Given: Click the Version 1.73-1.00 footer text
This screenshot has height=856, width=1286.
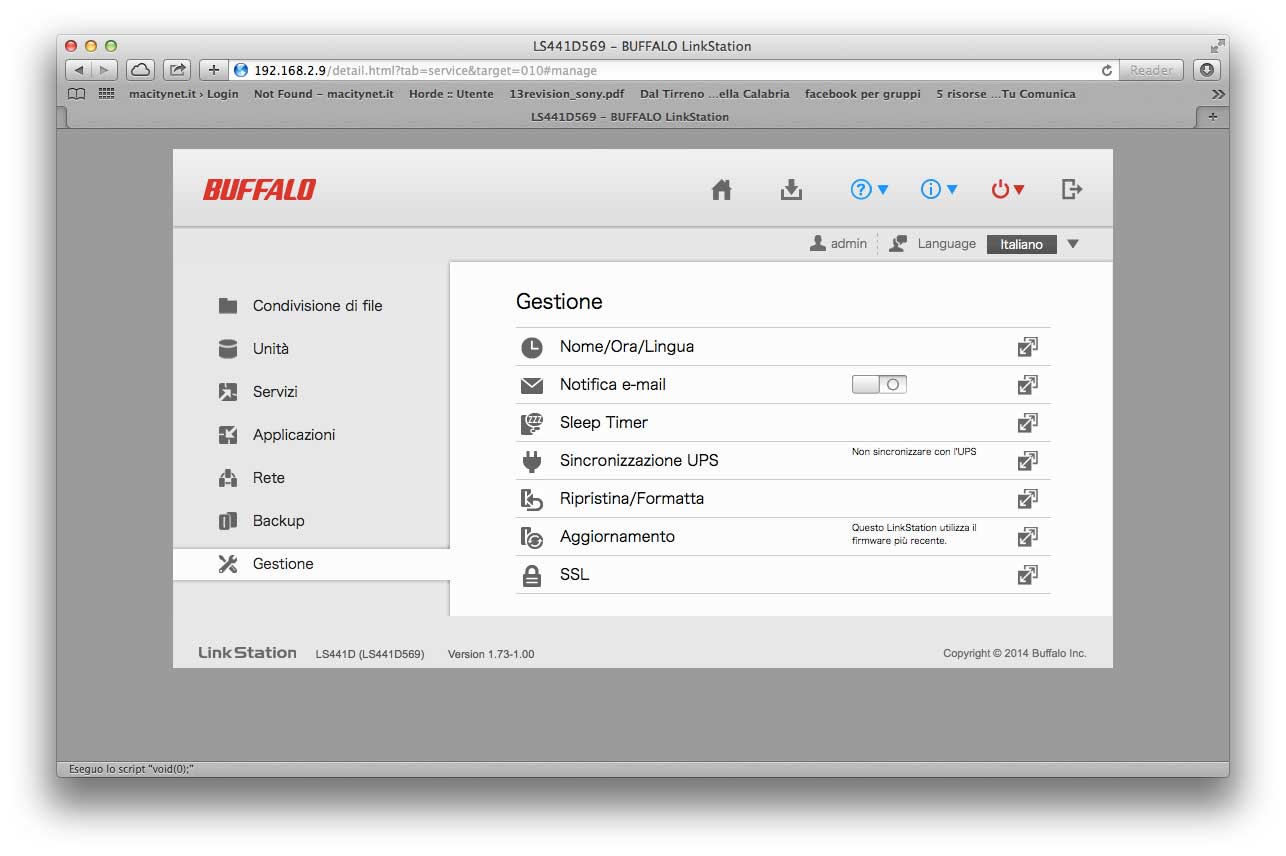Looking at the screenshot, I should pyautogui.click(x=491, y=654).
